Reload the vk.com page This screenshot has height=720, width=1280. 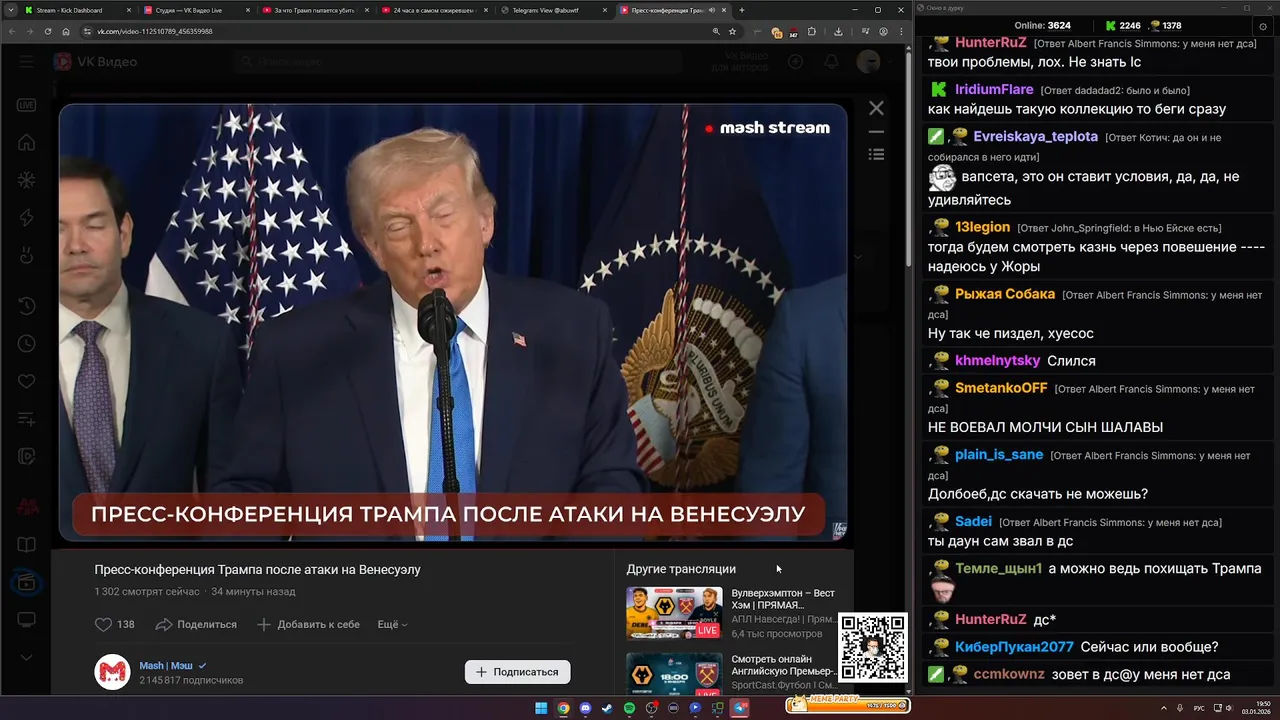pyautogui.click(x=48, y=31)
